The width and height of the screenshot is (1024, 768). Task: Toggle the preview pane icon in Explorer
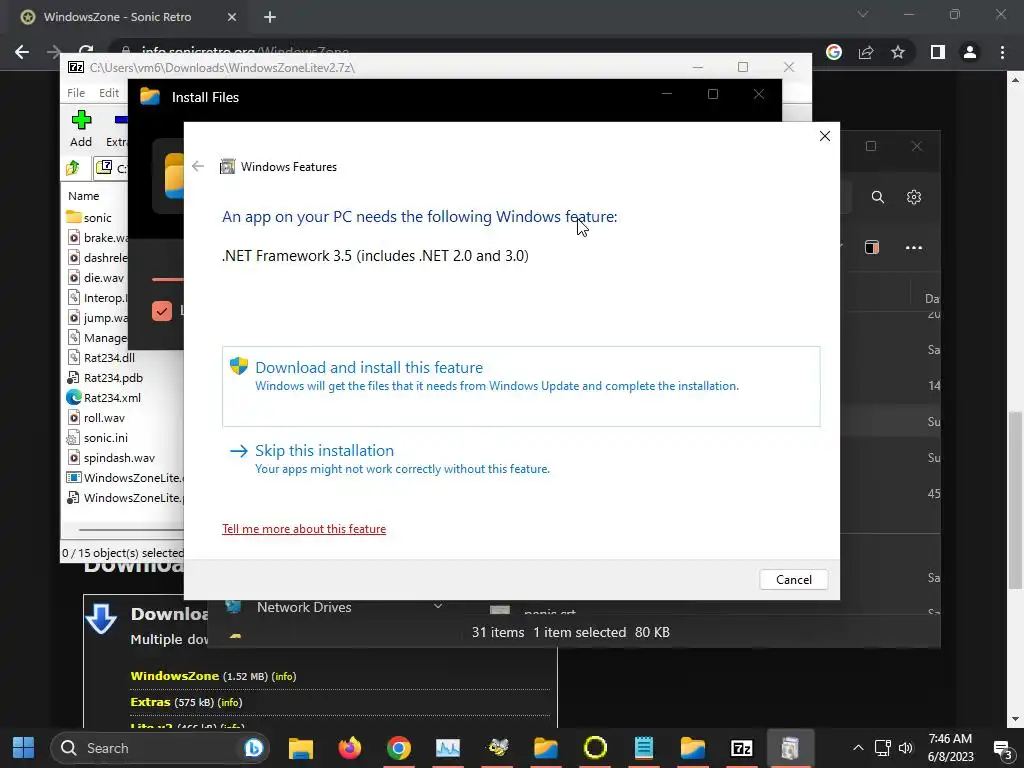click(x=872, y=248)
